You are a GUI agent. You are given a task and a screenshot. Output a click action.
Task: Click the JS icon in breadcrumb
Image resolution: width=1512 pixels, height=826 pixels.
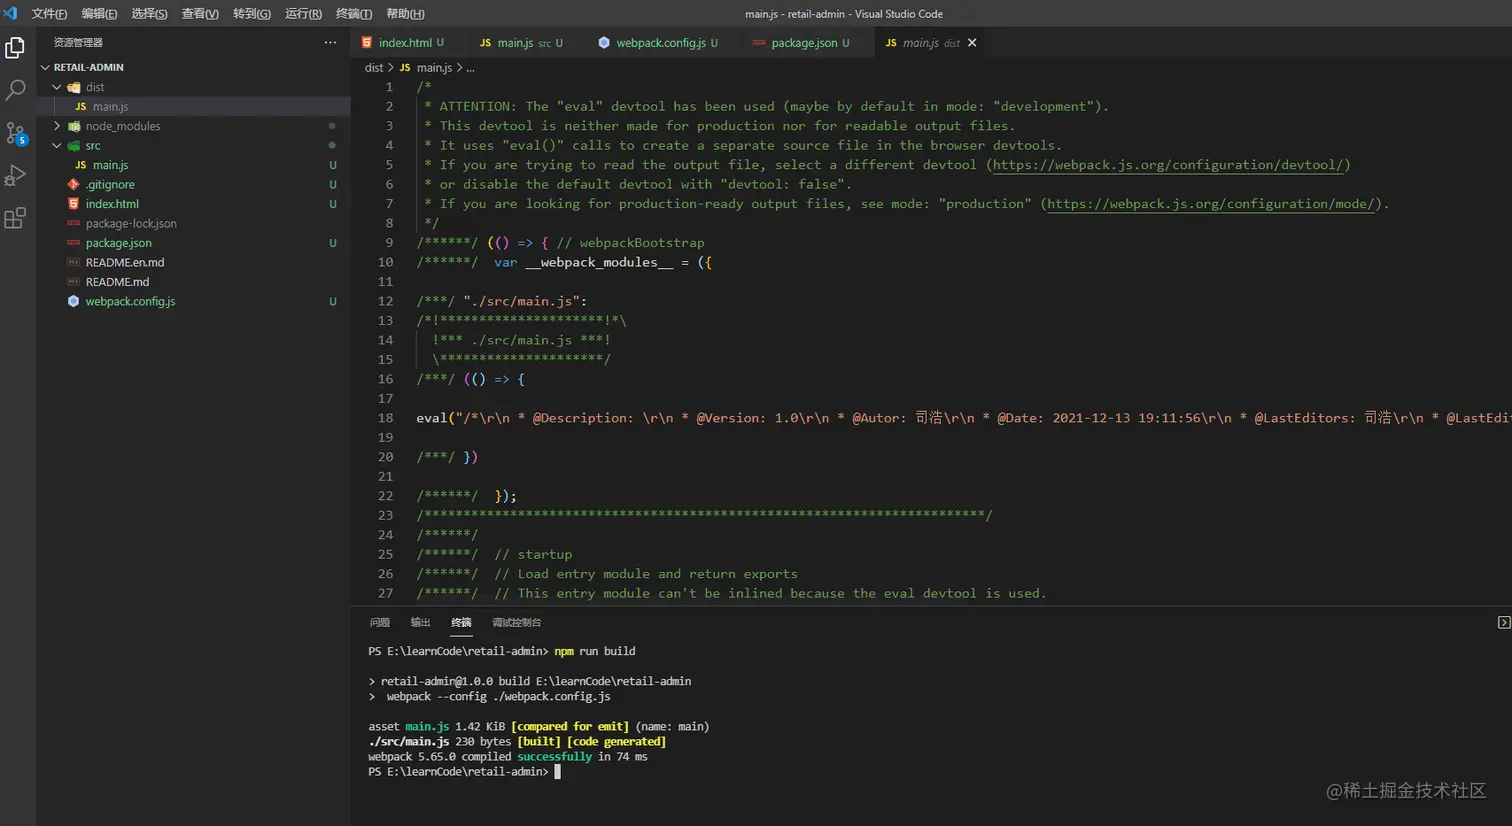[405, 68]
